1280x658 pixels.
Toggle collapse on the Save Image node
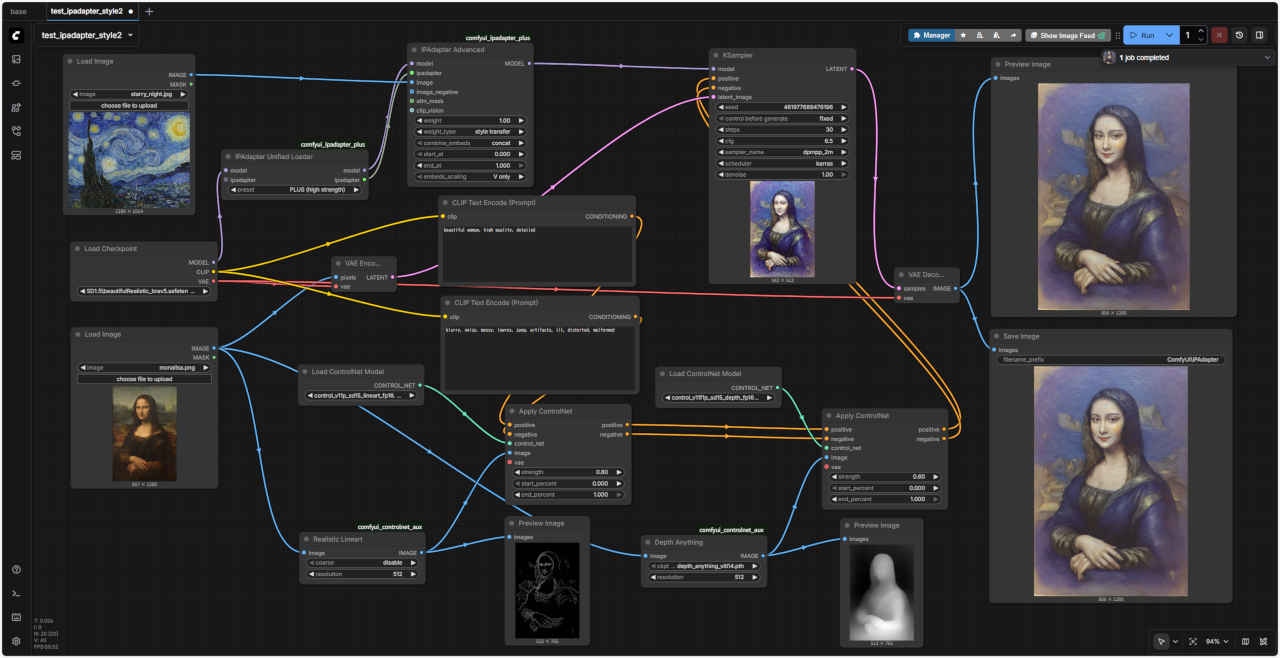click(997, 336)
